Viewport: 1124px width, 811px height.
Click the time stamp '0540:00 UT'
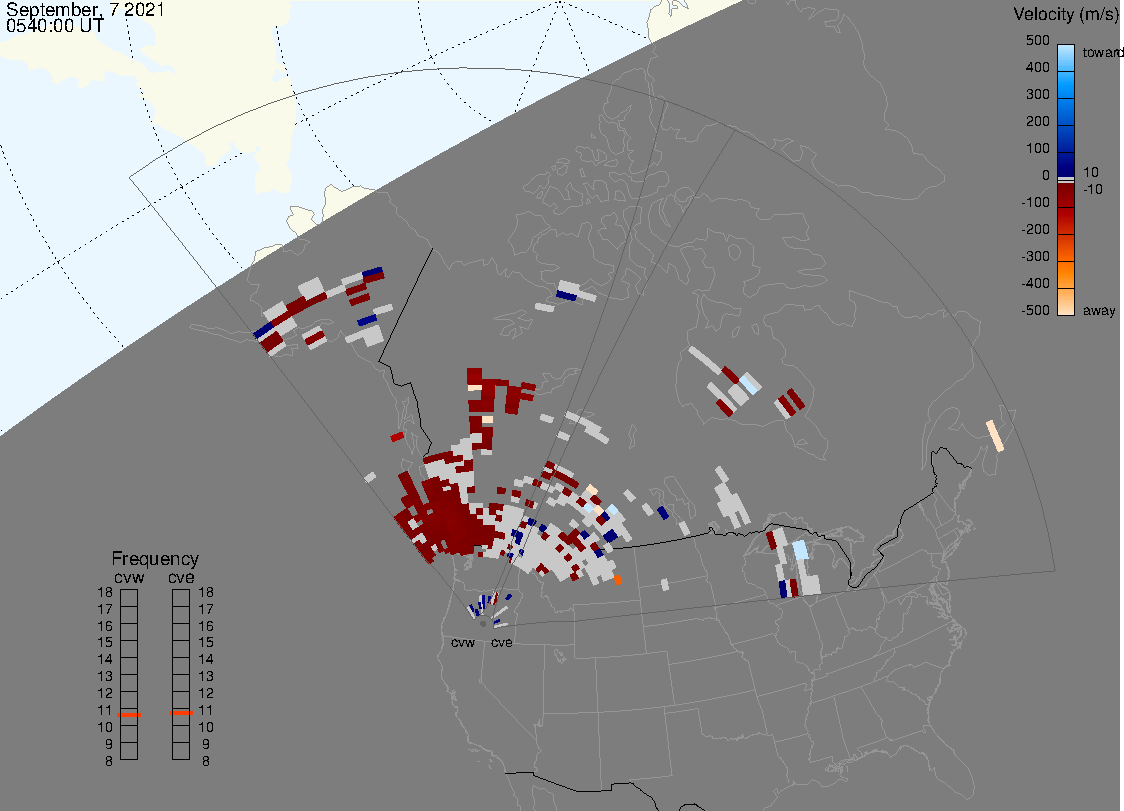point(54,26)
